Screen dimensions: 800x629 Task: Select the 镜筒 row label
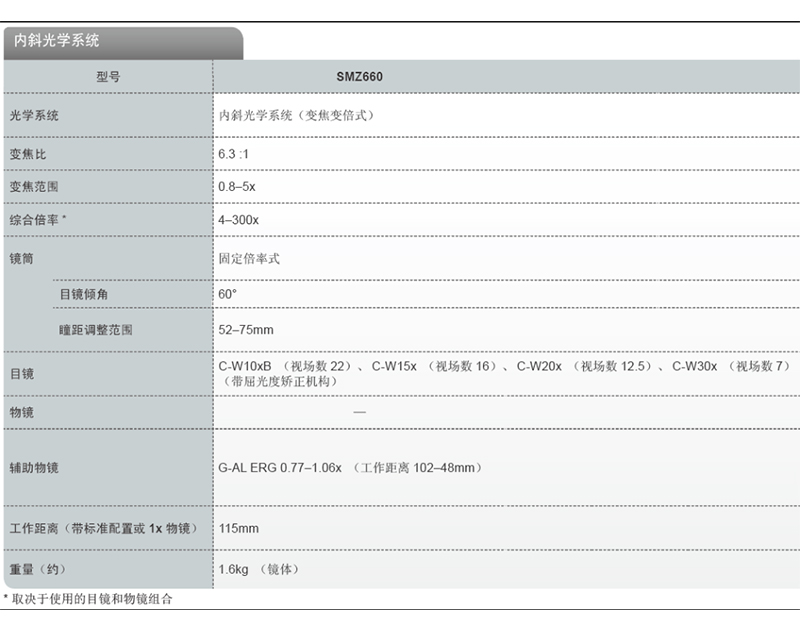pyautogui.click(x=22, y=258)
